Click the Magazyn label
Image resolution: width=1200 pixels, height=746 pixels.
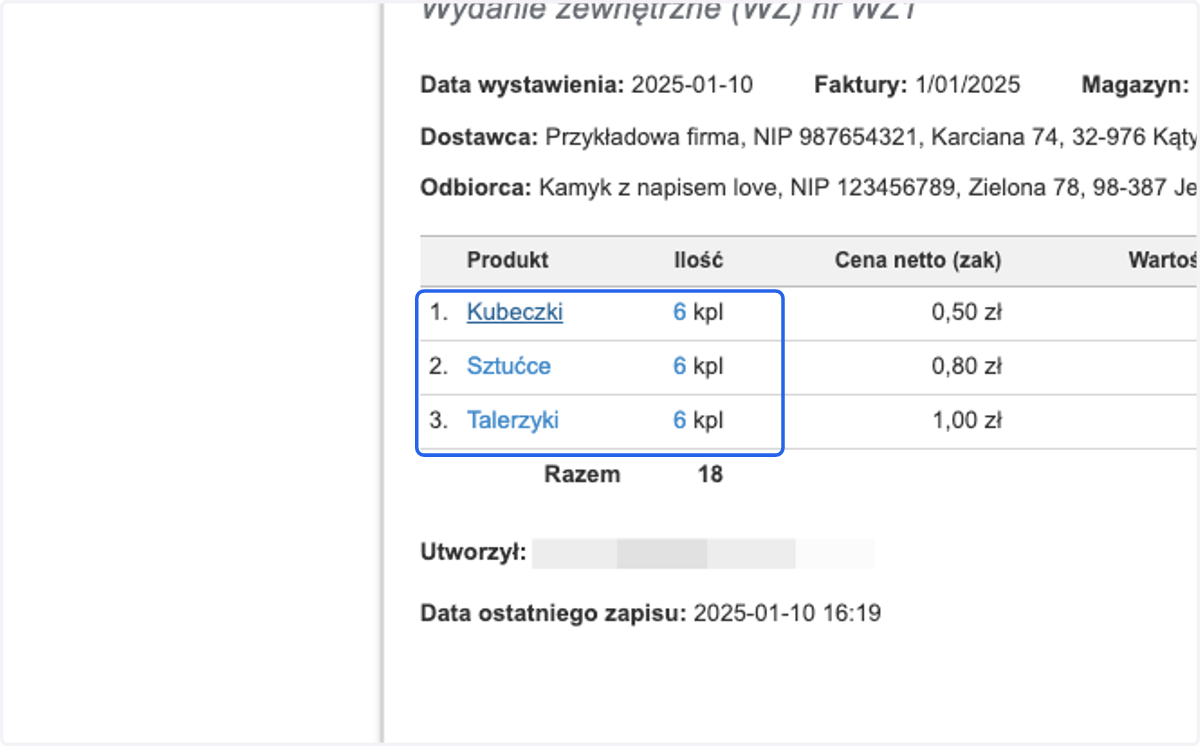(1134, 85)
